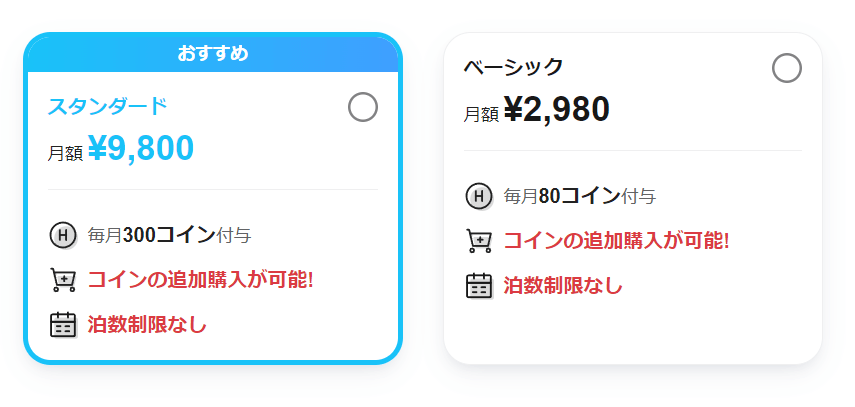
Task: Click the shopping cart icon in ベーシック plan
Action: click(x=479, y=241)
